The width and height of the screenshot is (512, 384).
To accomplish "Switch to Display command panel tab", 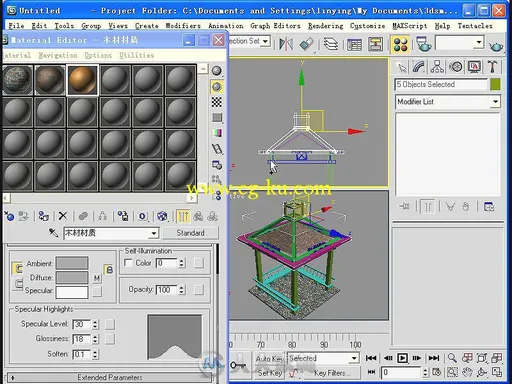I will point(474,67).
